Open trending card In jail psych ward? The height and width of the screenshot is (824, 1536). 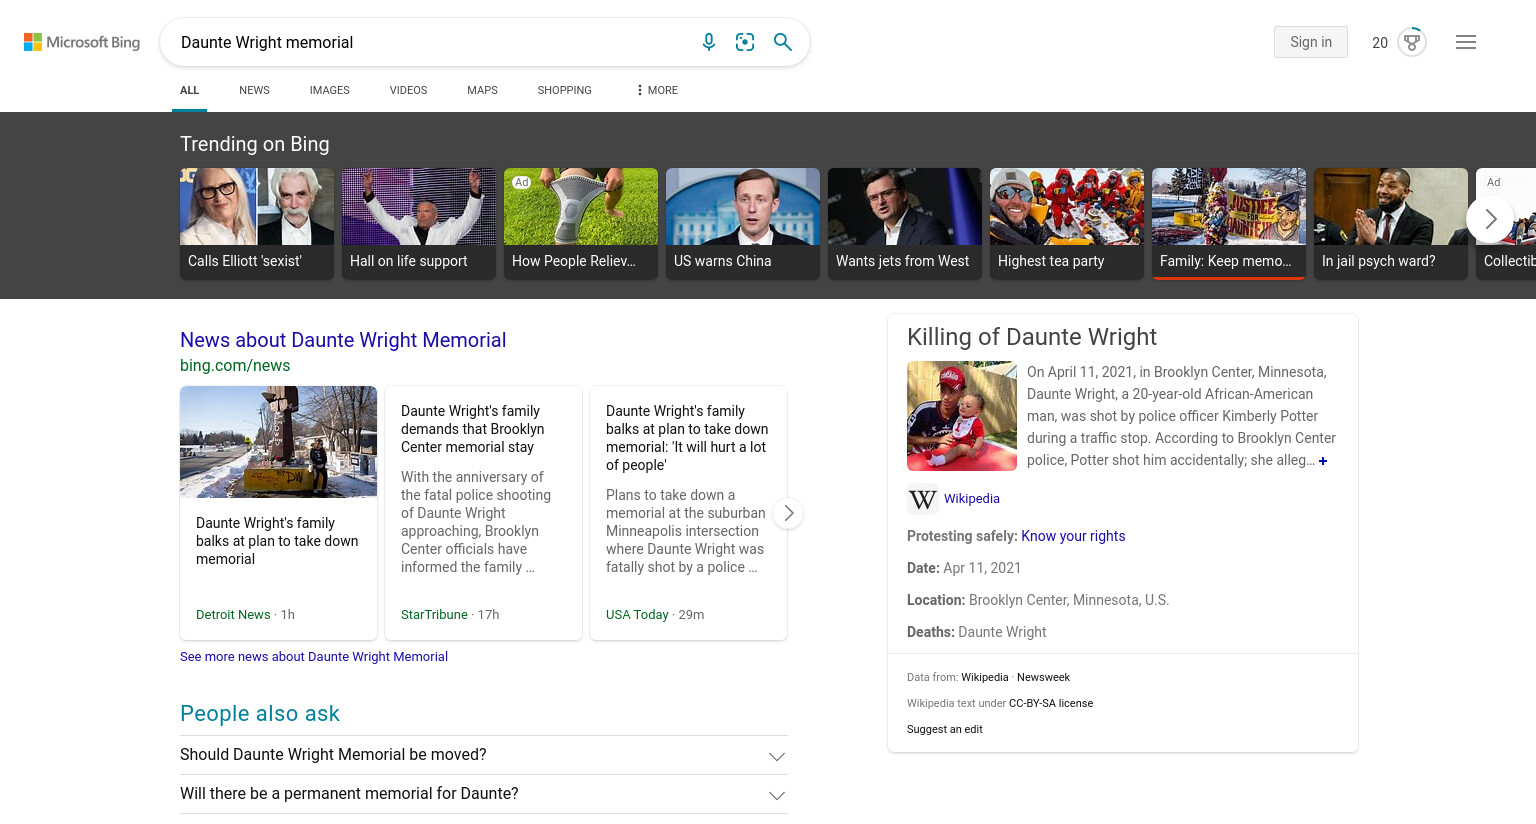click(x=1391, y=223)
